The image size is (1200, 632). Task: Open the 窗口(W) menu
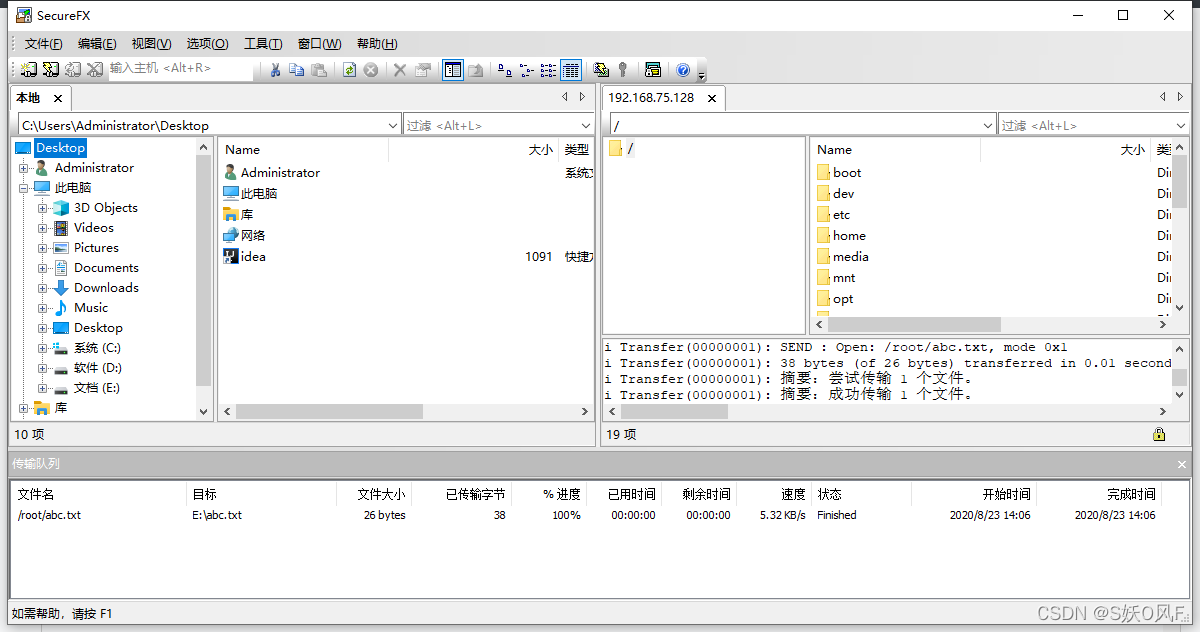319,44
